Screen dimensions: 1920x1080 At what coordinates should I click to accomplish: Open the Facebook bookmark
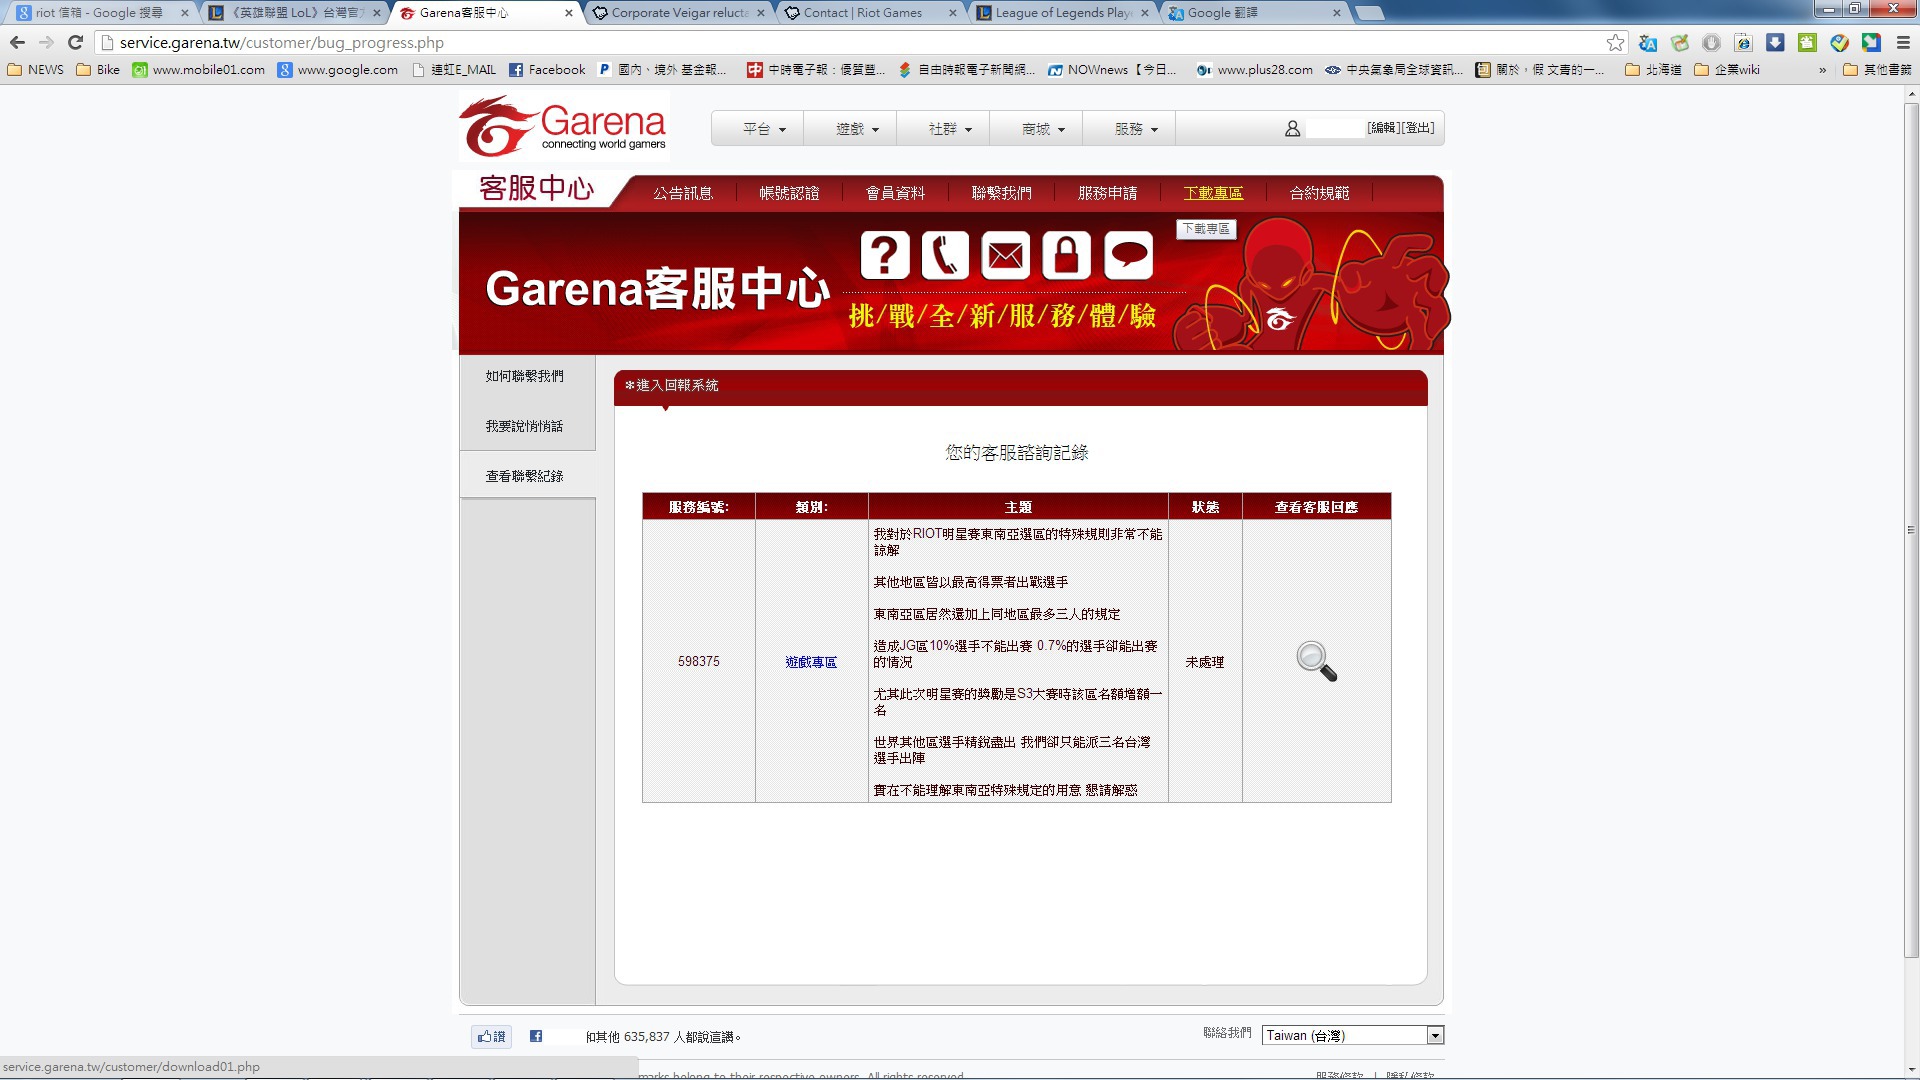547,70
